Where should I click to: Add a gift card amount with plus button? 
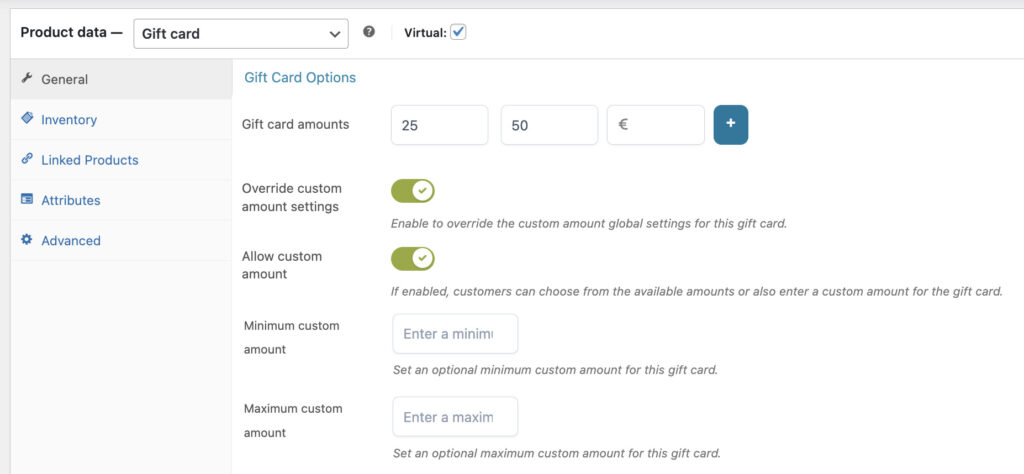point(731,125)
